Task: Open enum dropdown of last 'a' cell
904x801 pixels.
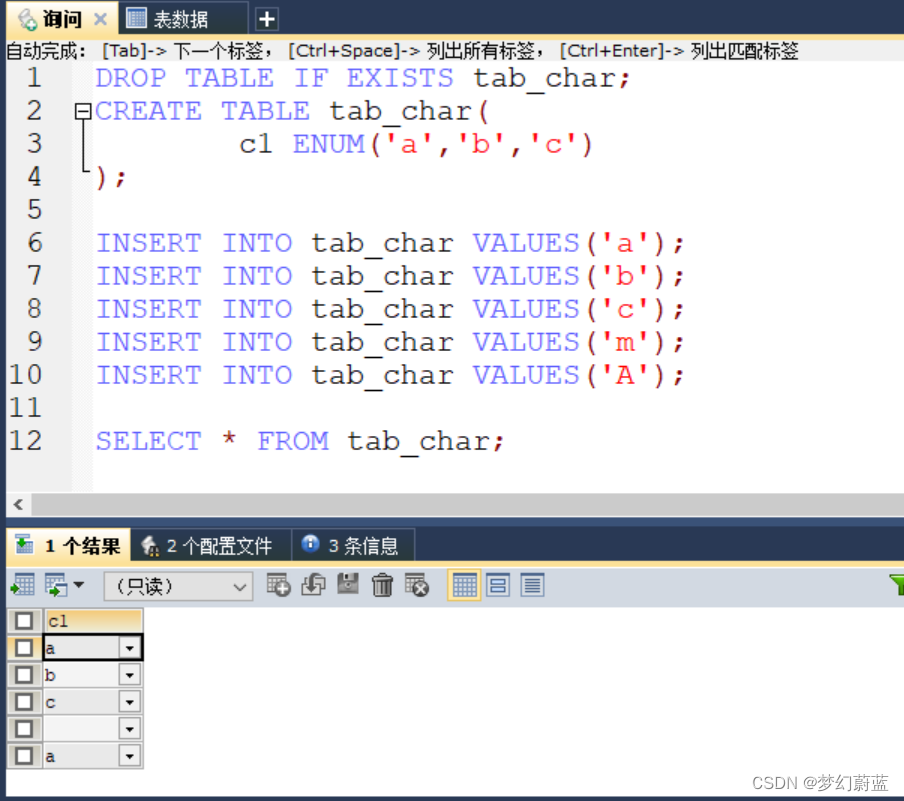Action: [130, 755]
